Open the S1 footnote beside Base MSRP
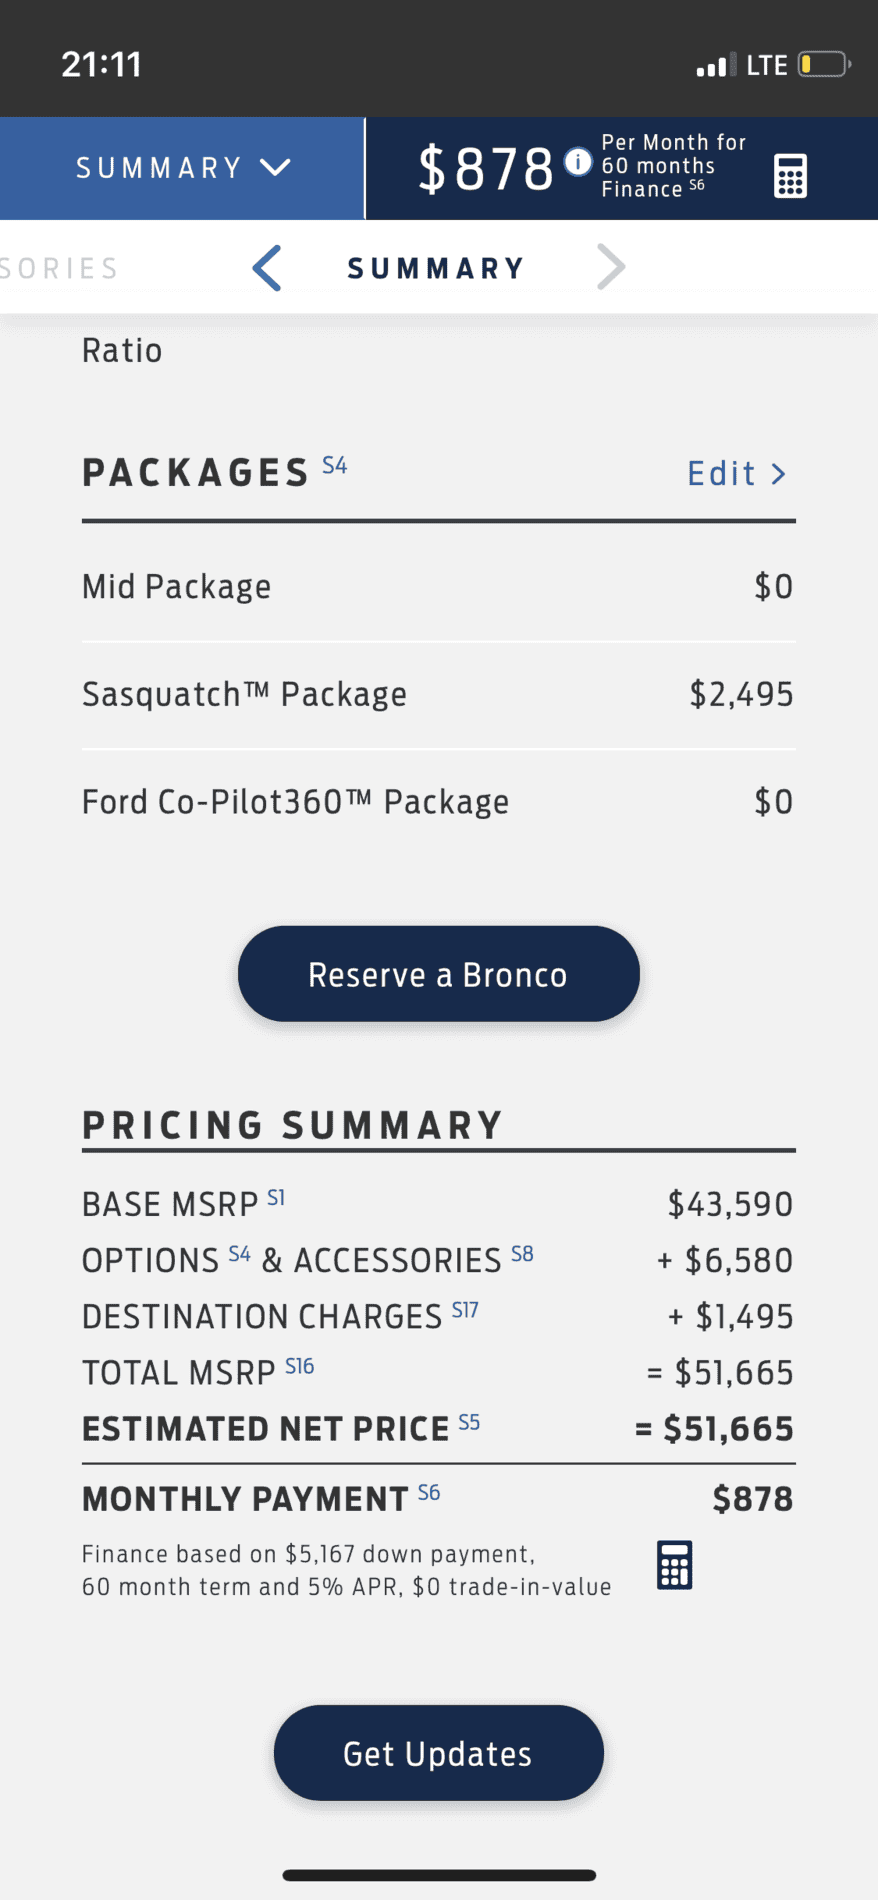 coord(276,1197)
